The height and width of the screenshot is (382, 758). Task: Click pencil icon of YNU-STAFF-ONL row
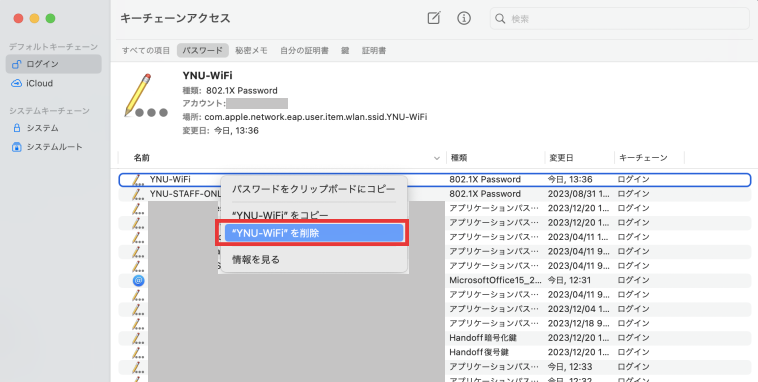click(138, 194)
